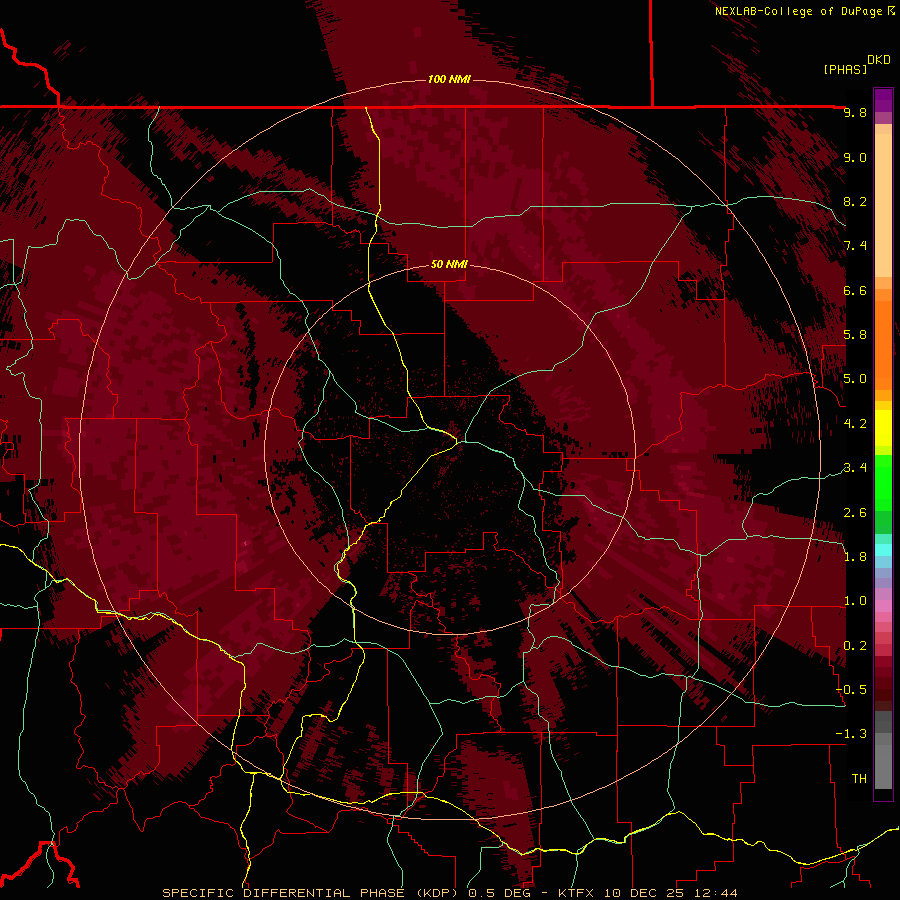Click the [PHAS] units label
Screen dimensions: 900x900
click(x=845, y=69)
